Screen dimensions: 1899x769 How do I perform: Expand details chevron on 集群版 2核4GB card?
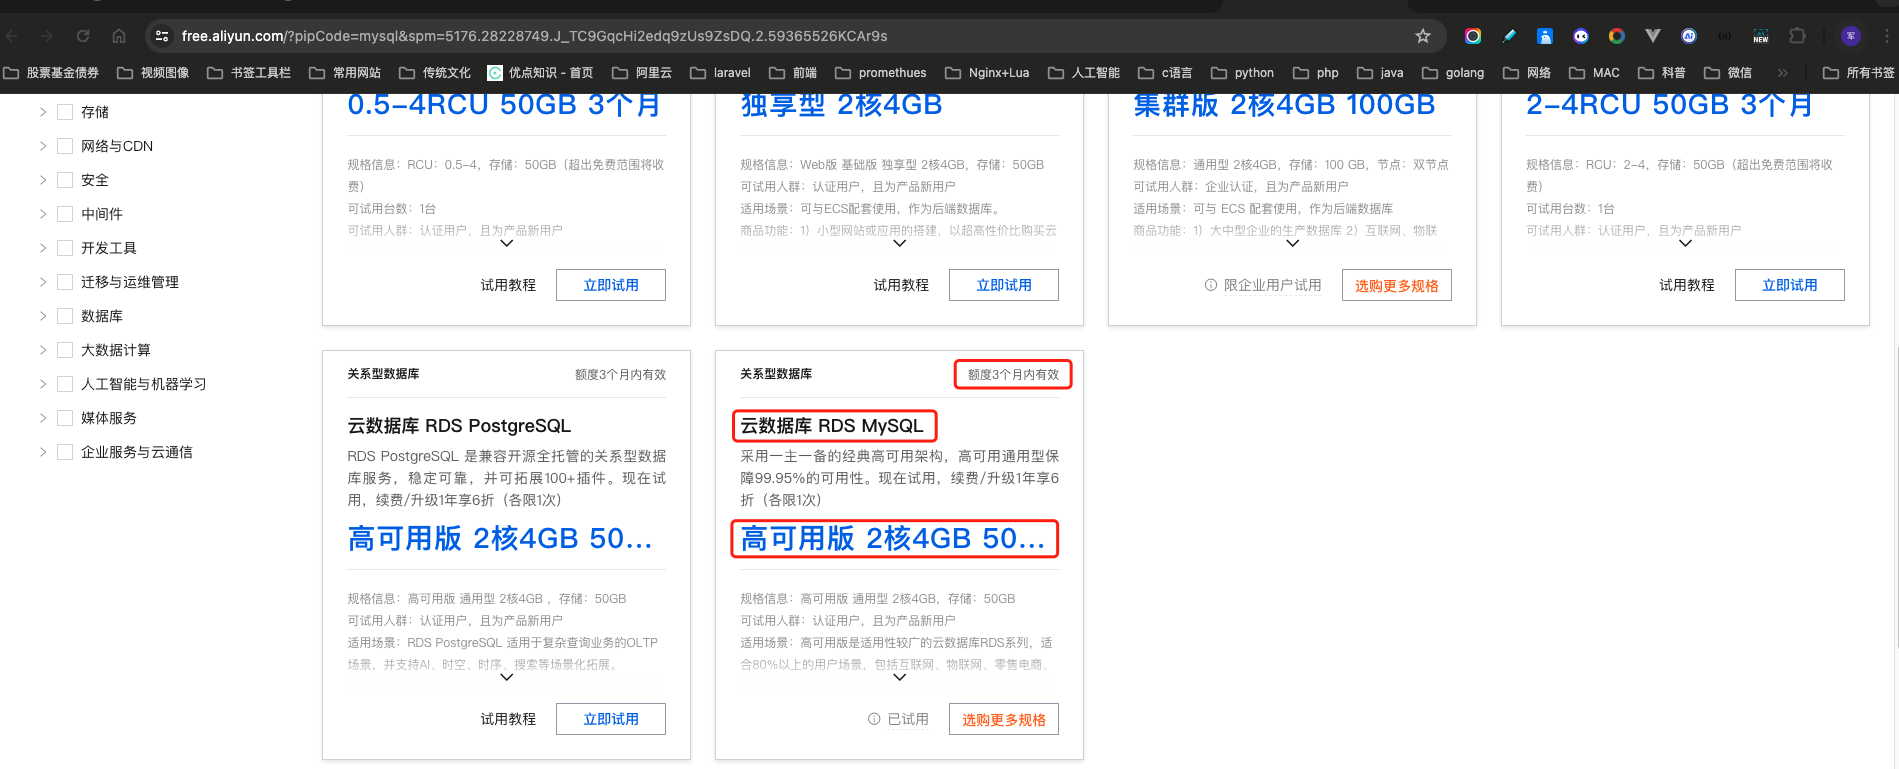coord(1293,243)
